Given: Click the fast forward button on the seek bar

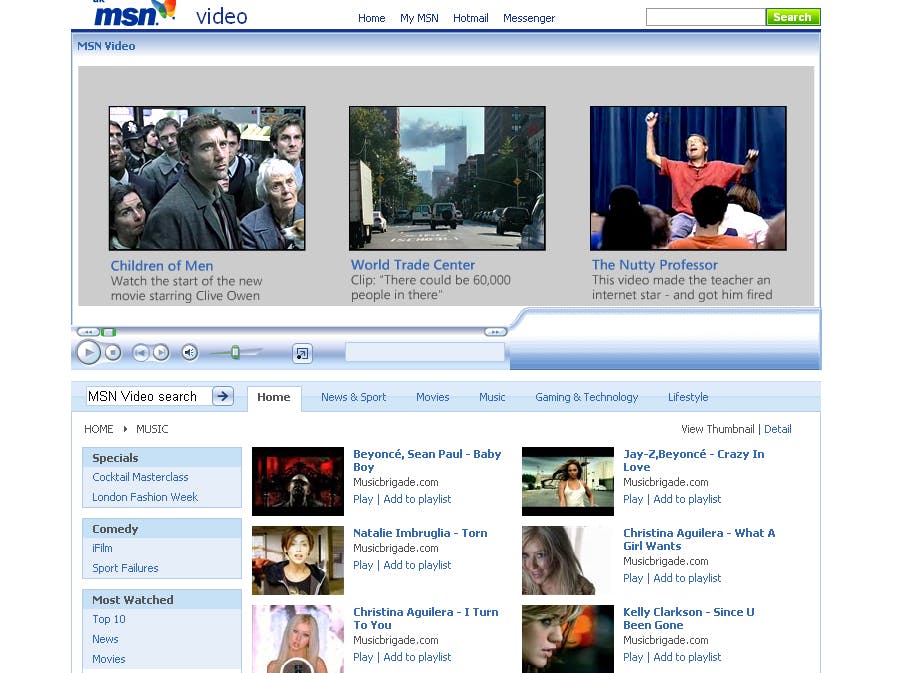Looking at the screenshot, I should pyautogui.click(x=495, y=332).
